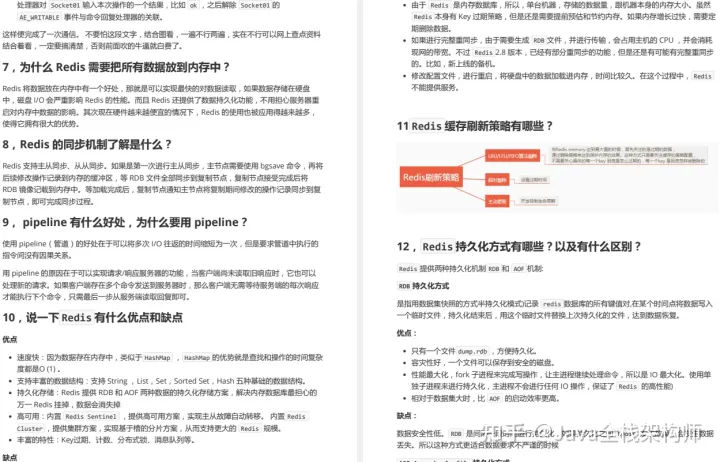Click heading "9，pipeline 有什么好处，为什么要用 pipeline？"
Image resolution: width=720 pixels, height=462 pixels.
tap(125, 222)
